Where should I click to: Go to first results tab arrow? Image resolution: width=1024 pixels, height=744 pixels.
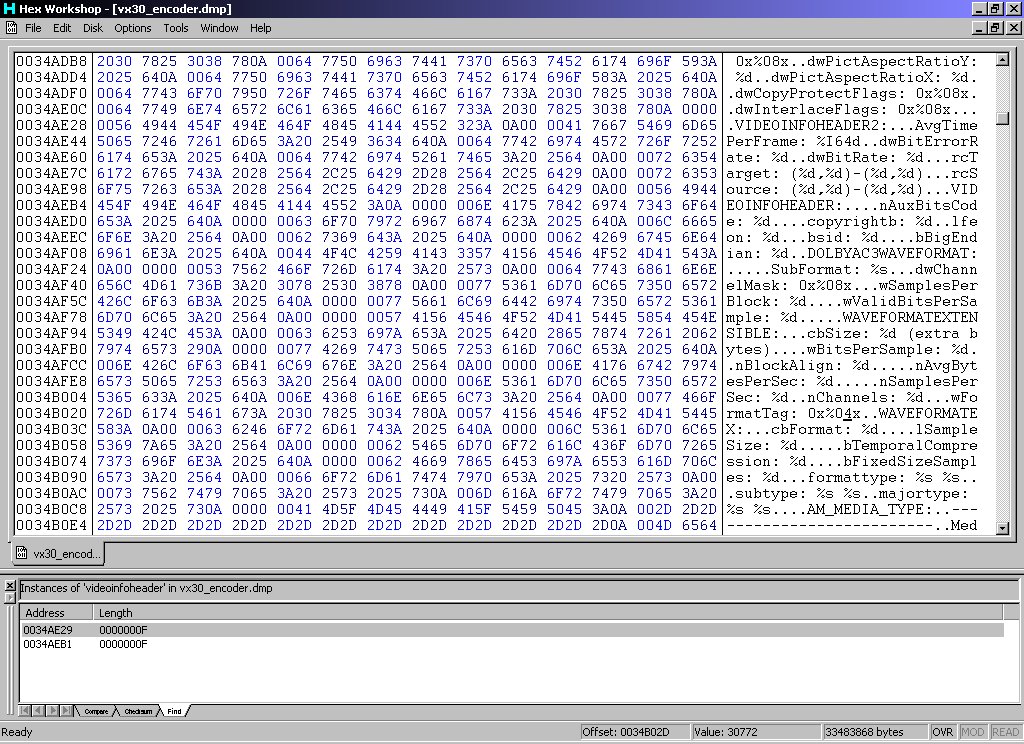25,711
